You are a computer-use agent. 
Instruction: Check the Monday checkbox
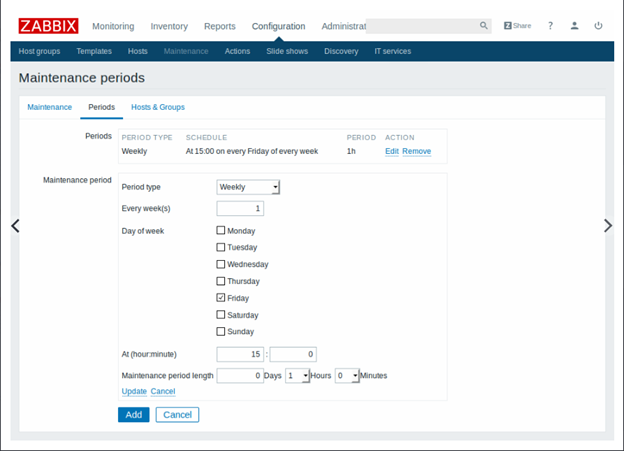pyautogui.click(x=220, y=230)
